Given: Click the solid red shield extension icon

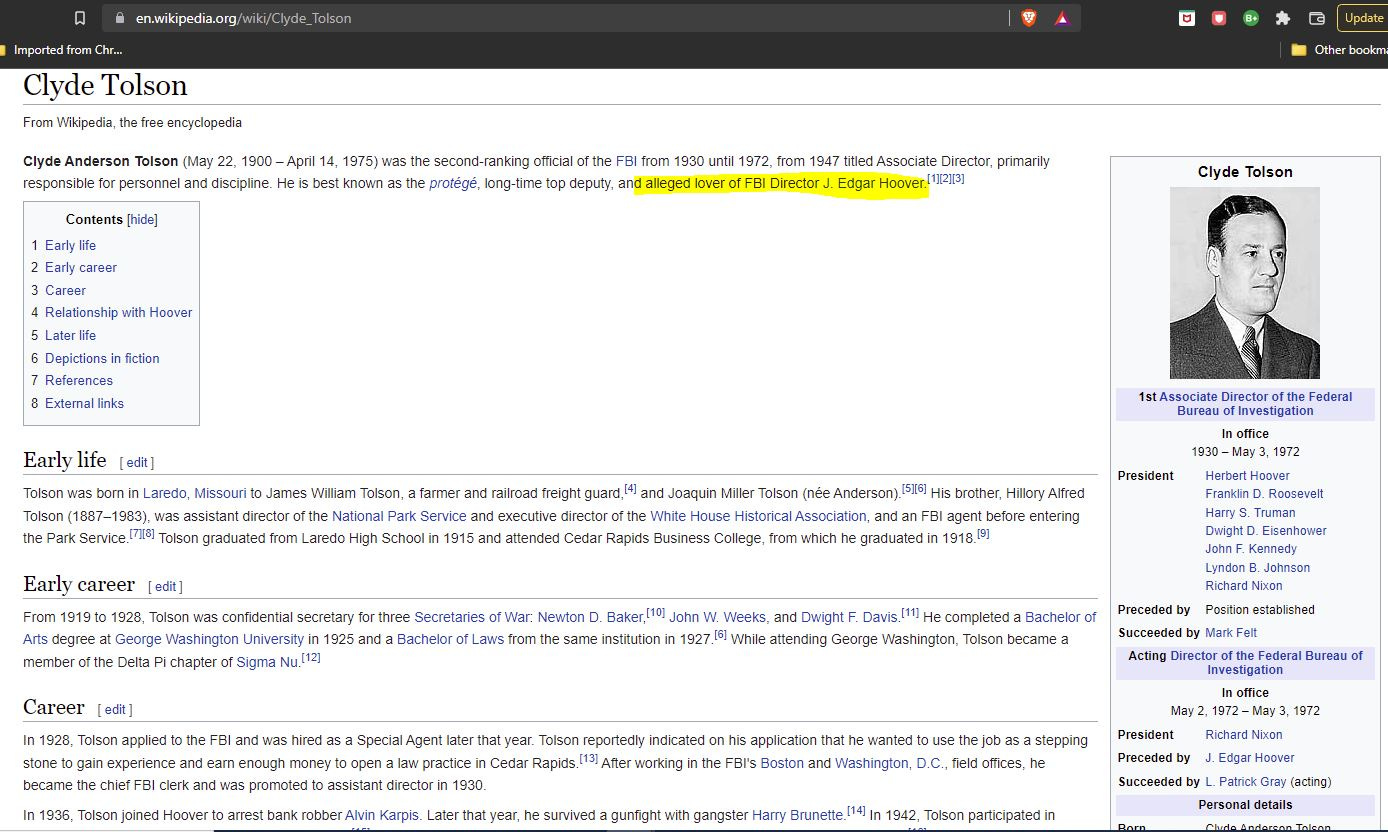Looking at the screenshot, I should pyautogui.click(x=1219, y=18).
